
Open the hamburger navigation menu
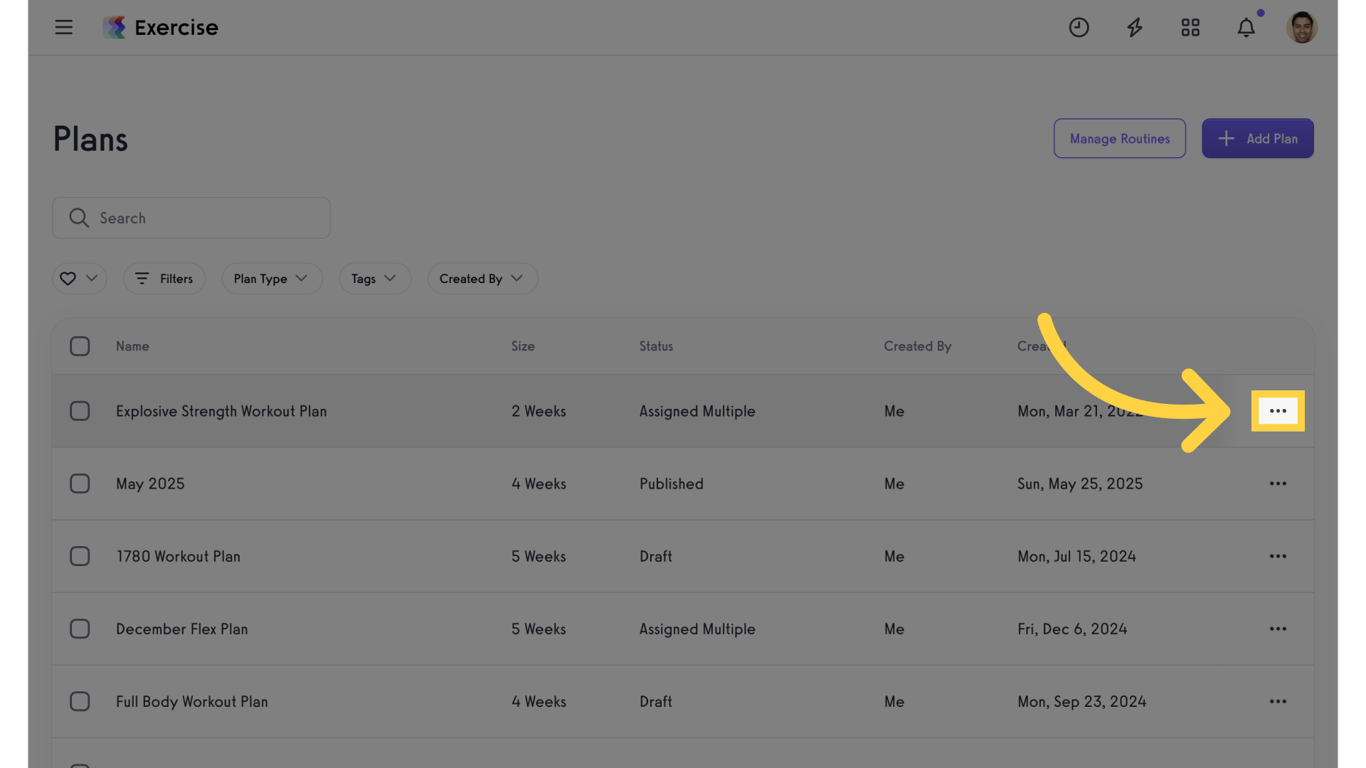[64, 27]
